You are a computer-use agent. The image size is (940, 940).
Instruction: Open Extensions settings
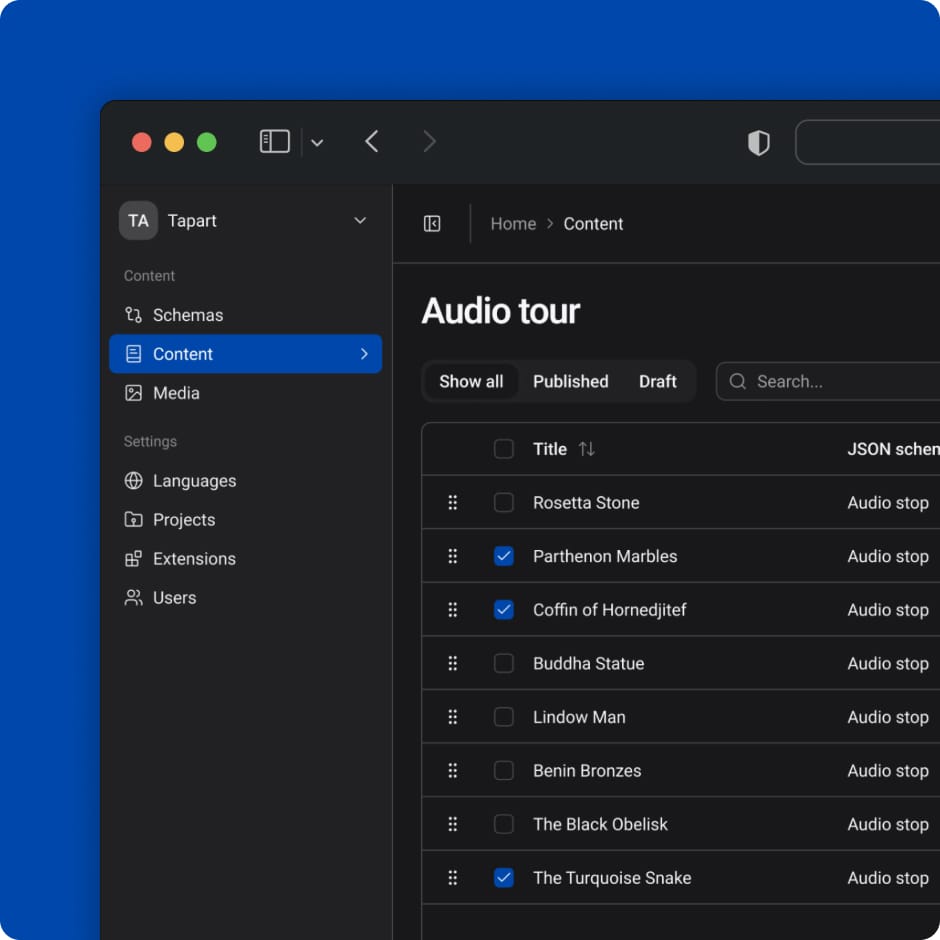click(x=245, y=559)
